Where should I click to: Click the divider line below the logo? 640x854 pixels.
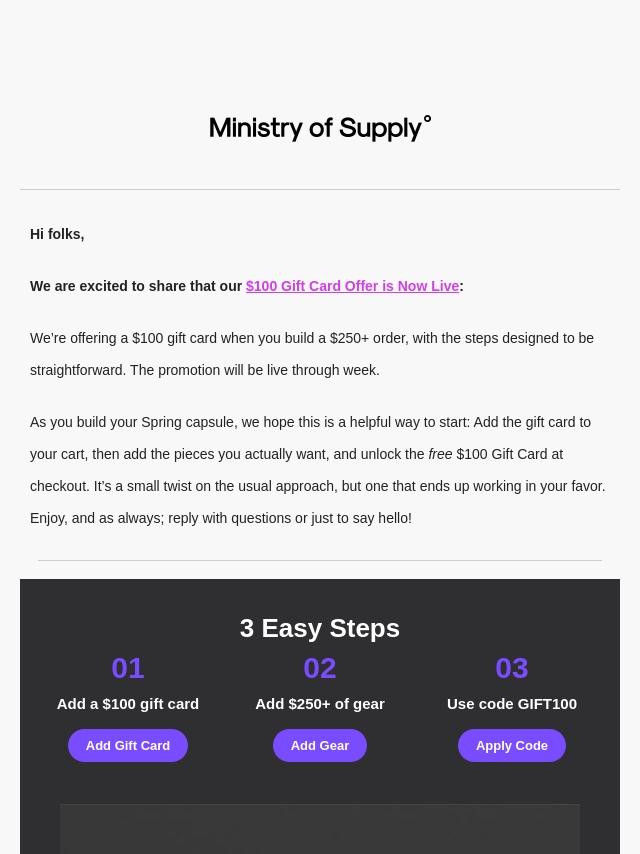320,189
